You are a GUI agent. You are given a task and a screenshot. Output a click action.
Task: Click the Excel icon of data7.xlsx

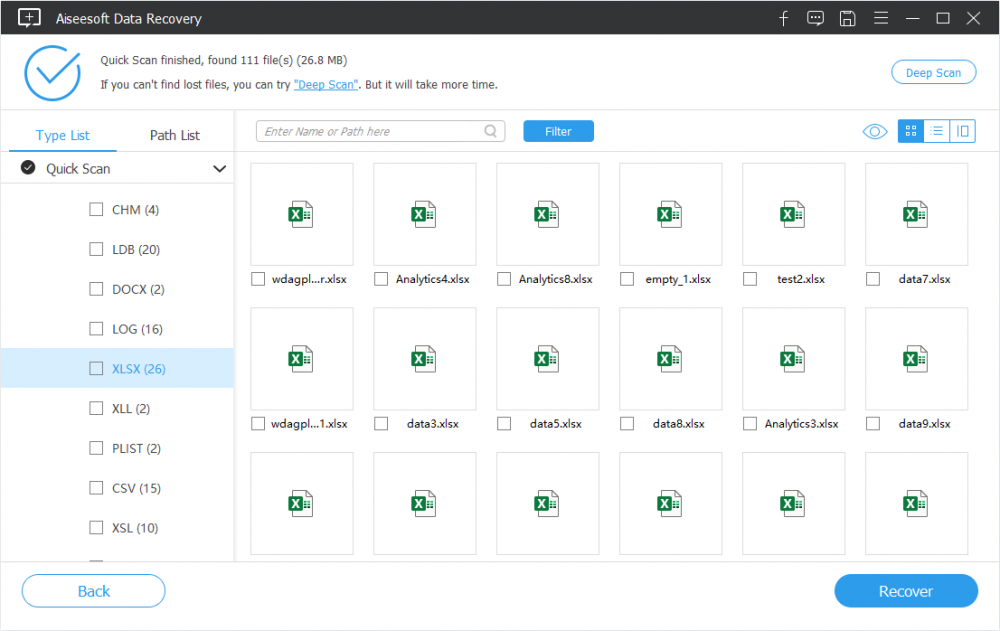[916, 214]
